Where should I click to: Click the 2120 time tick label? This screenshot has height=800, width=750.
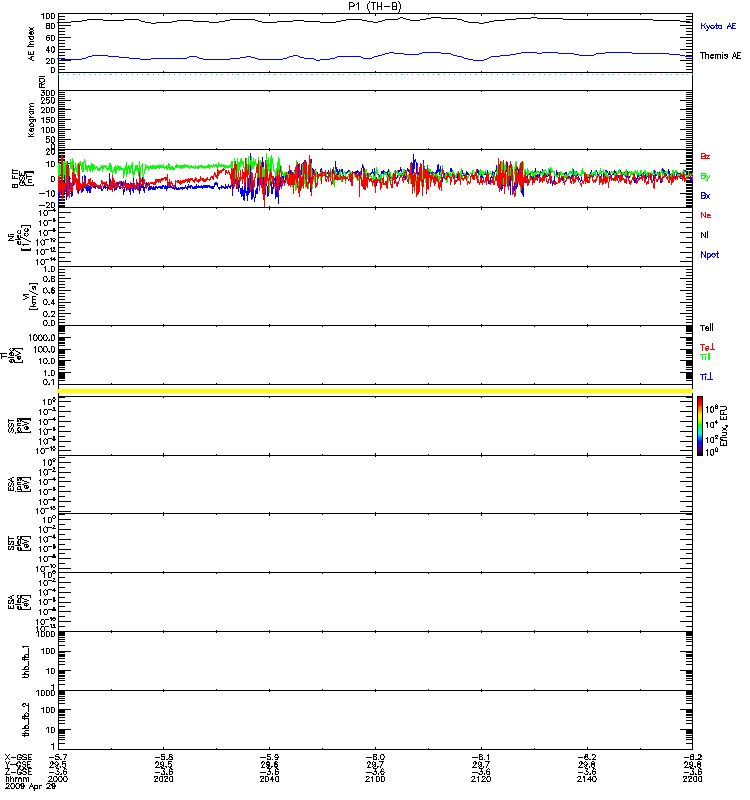click(481, 779)
